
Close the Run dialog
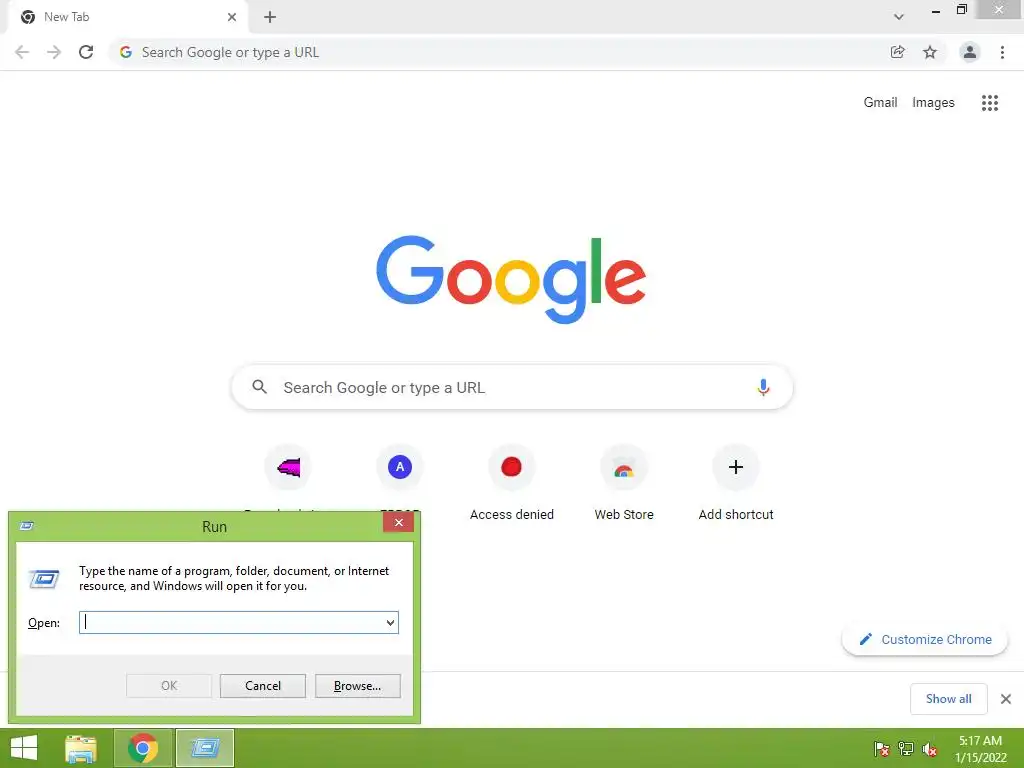point(398,522)
